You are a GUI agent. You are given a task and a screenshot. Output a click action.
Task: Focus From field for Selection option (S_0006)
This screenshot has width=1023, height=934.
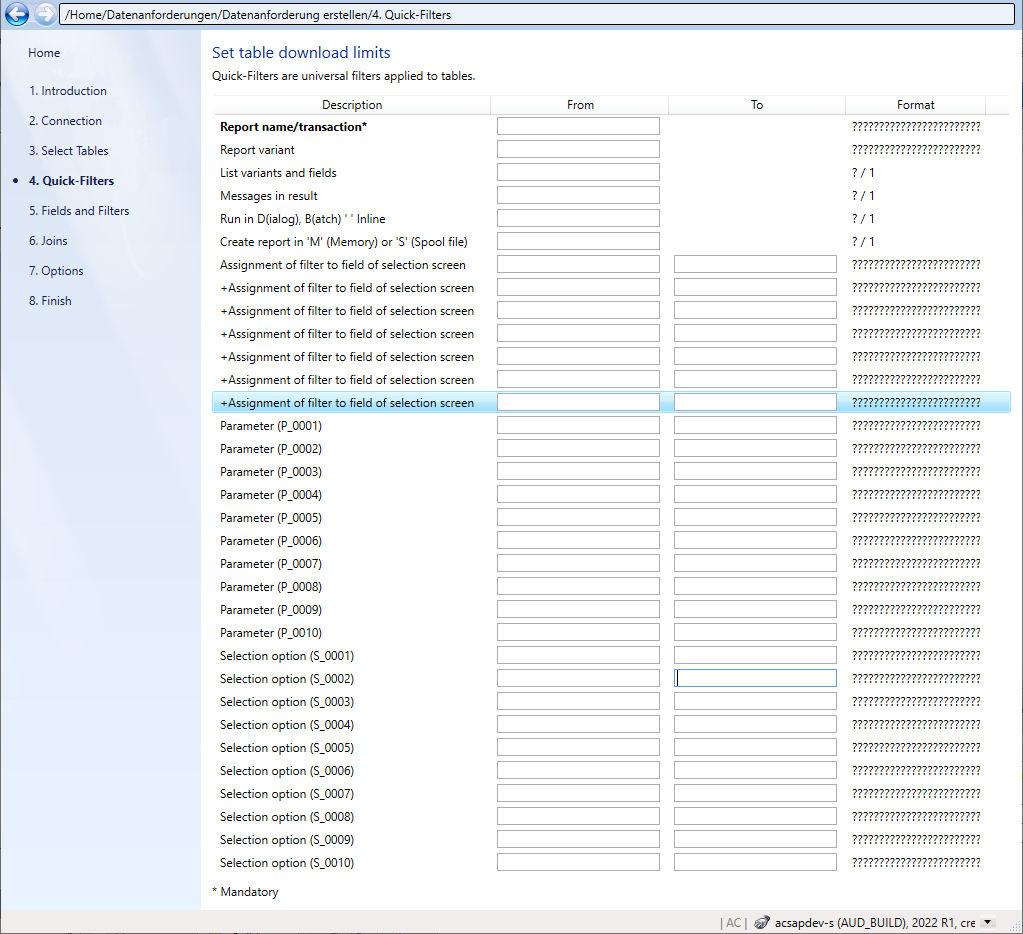click(x=578, y=770)
